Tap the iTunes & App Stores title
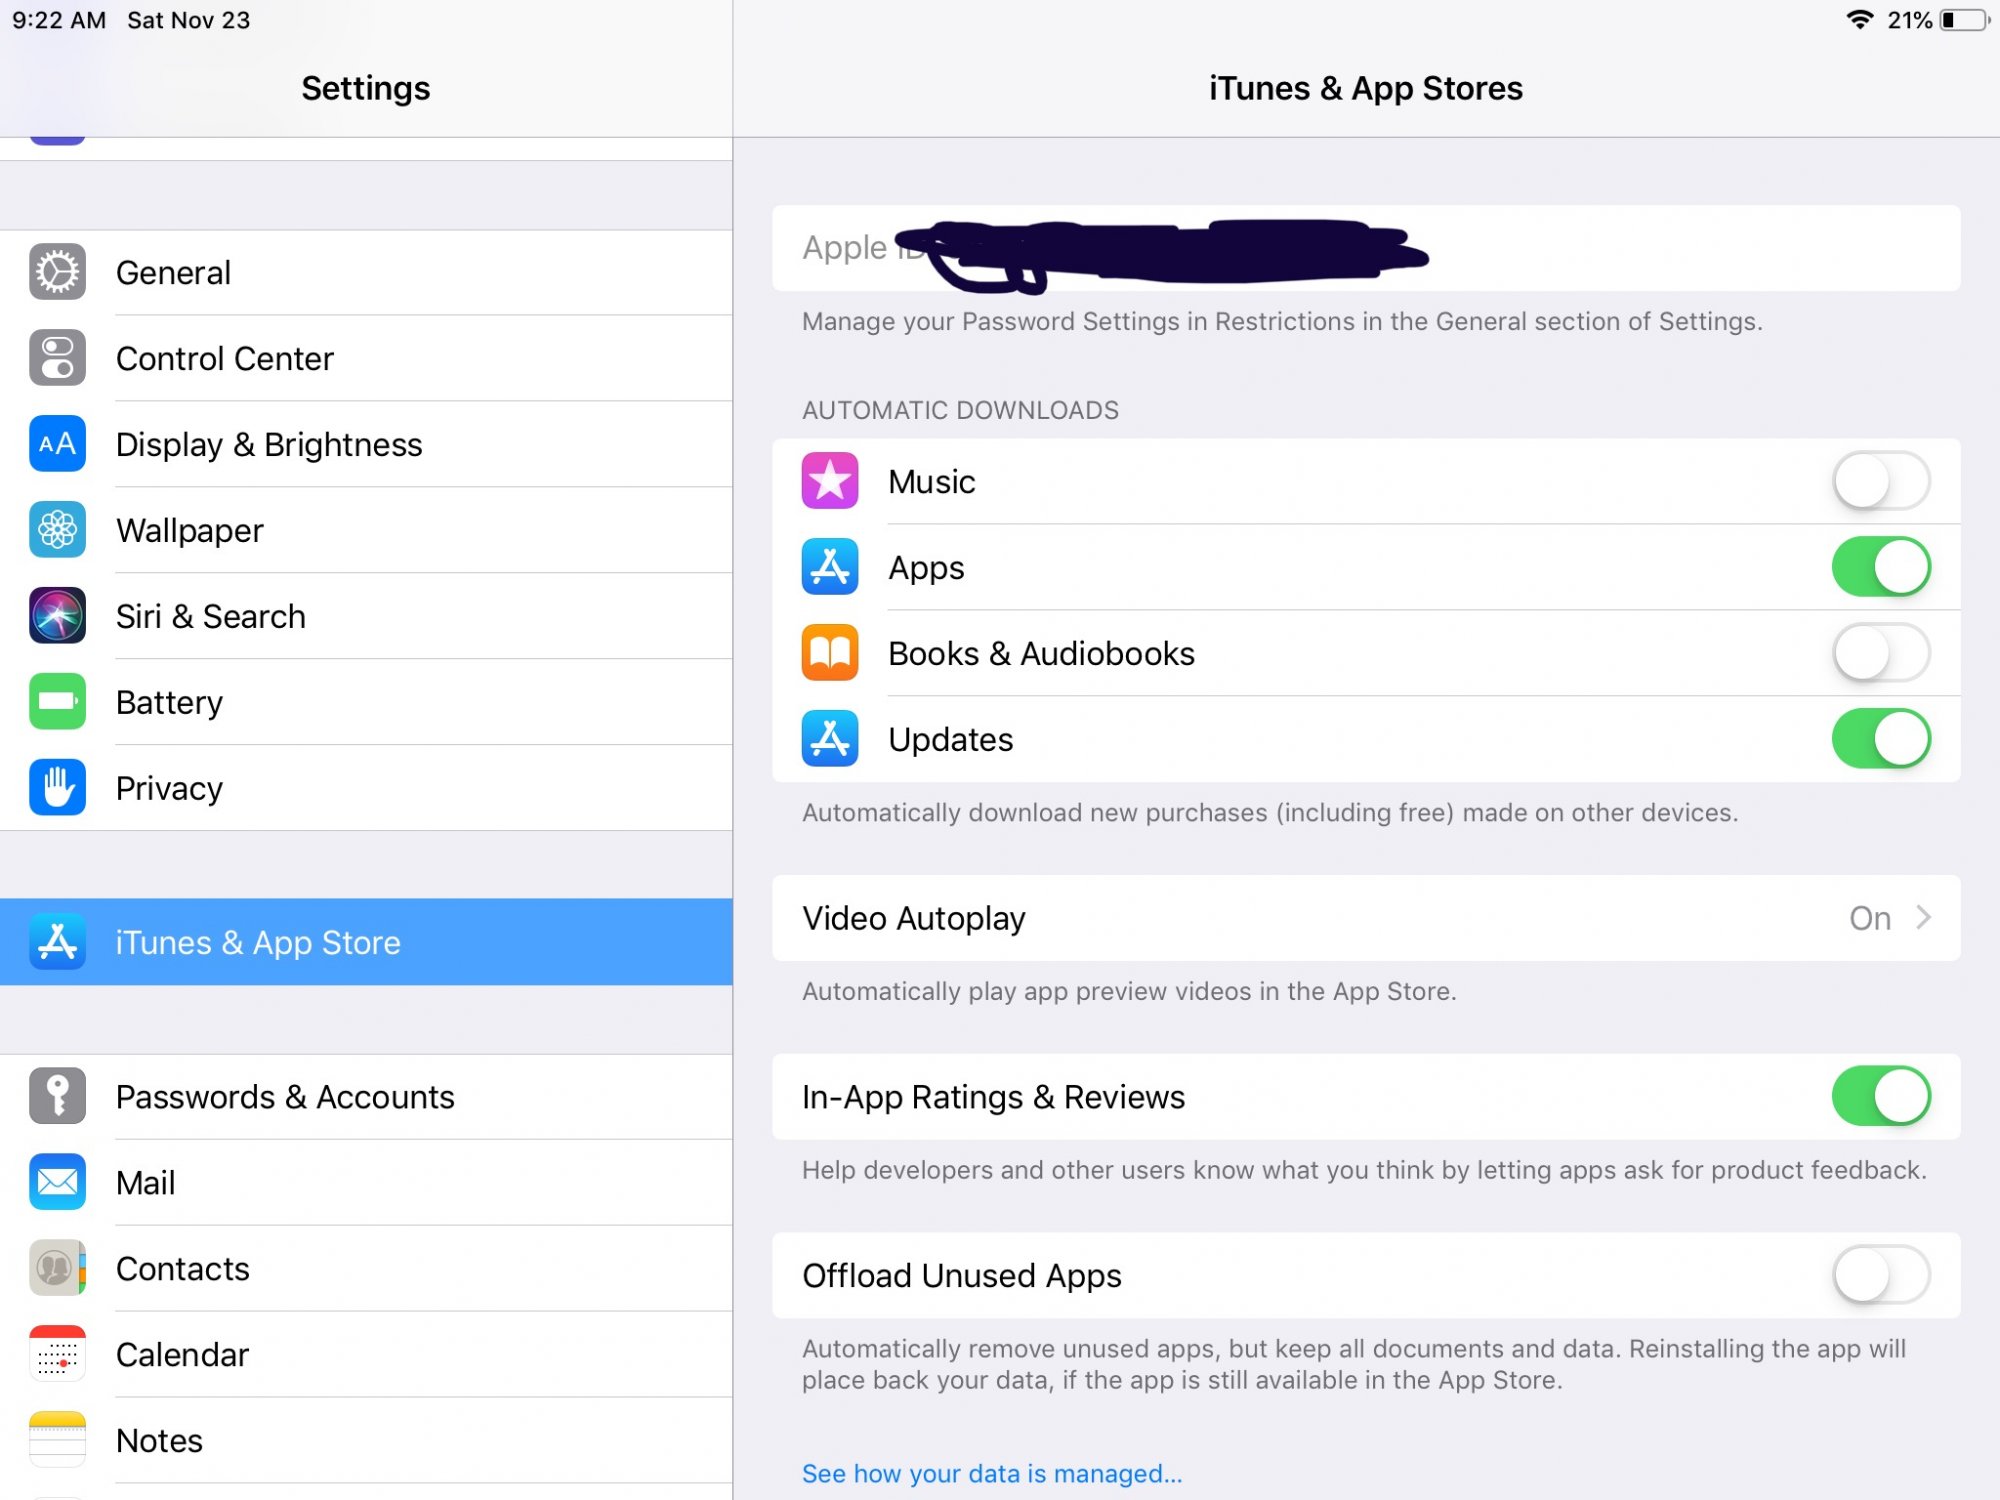Viewport: 2000px width, 1500px height. click(x=1366, y=88)
